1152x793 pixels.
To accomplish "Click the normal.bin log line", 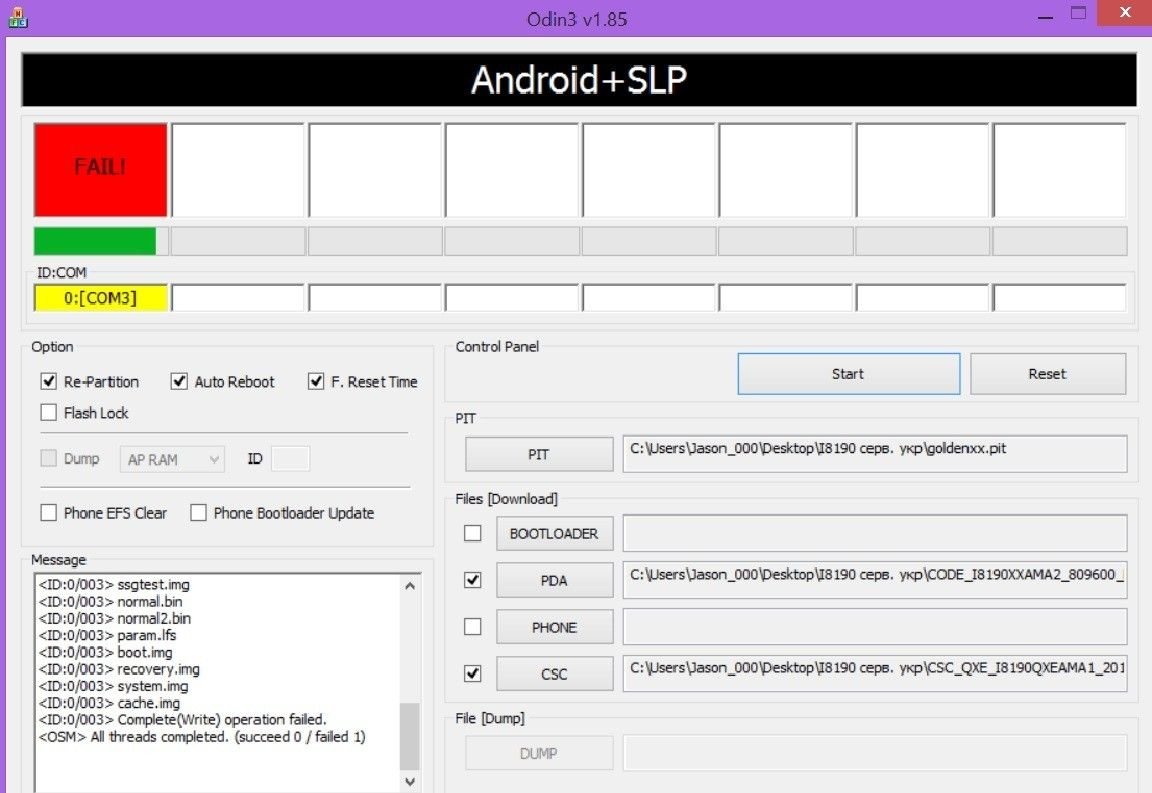I will (110, 601).
